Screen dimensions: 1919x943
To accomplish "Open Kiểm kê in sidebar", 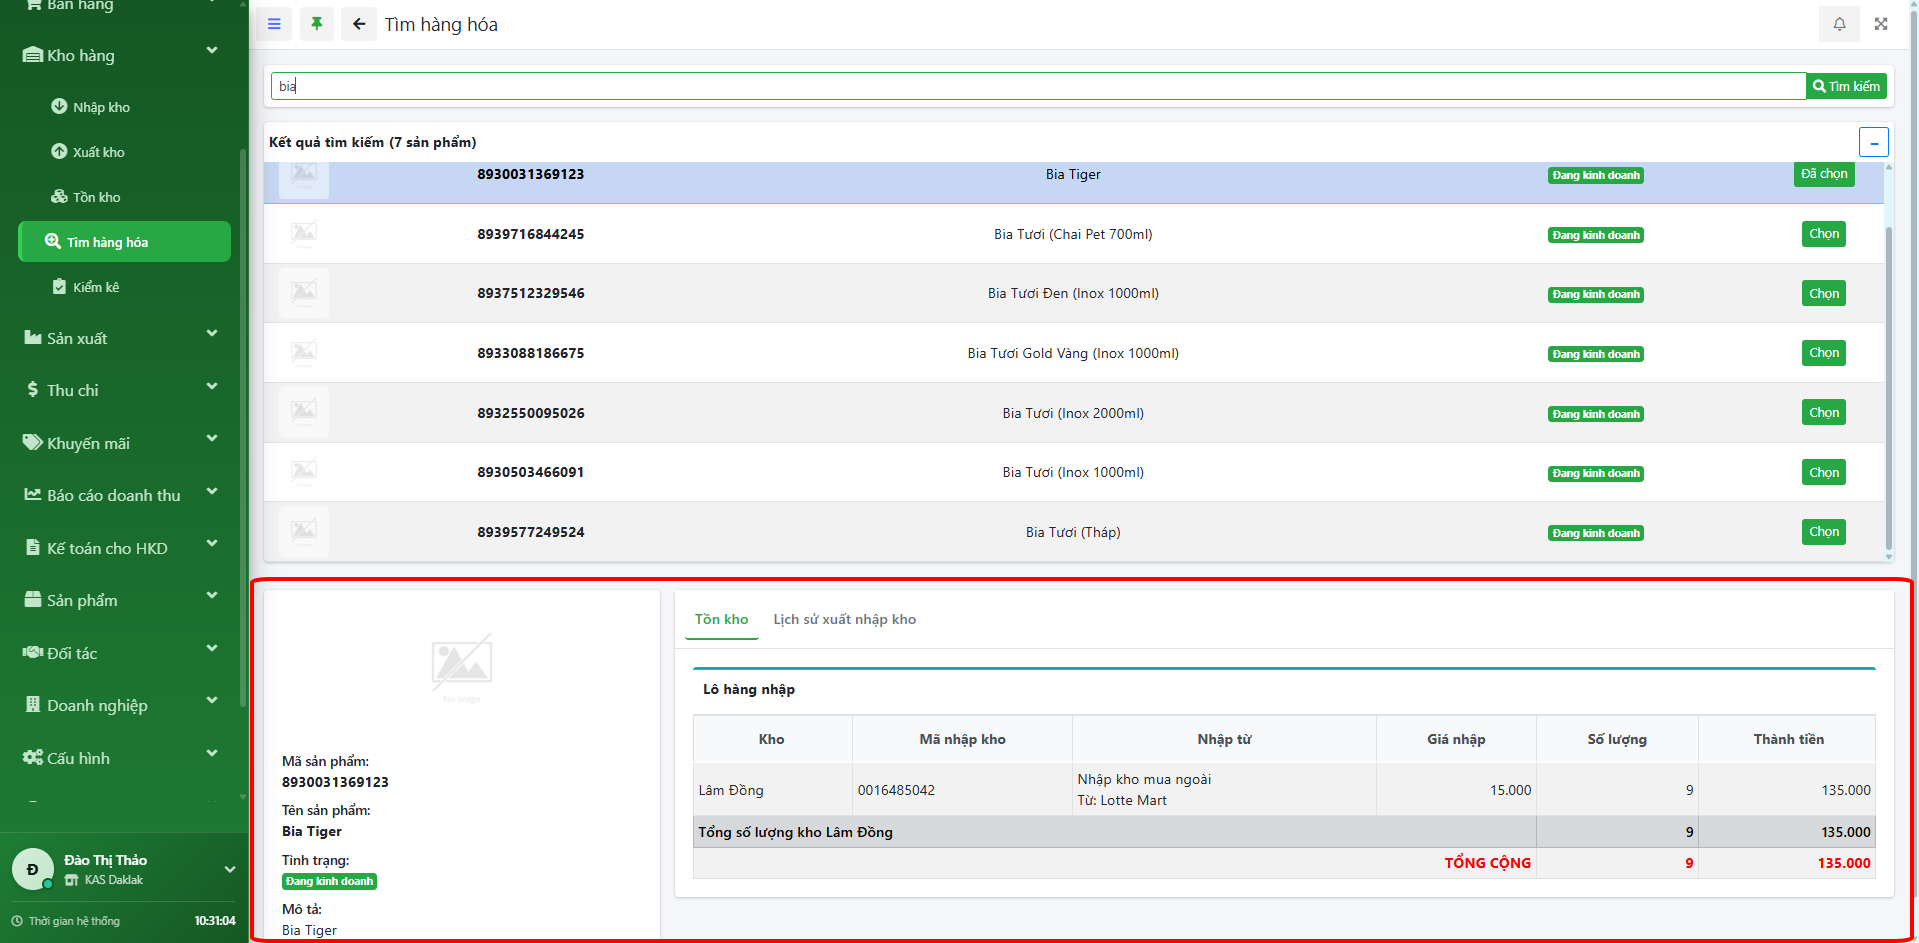I will coord(95,287).
